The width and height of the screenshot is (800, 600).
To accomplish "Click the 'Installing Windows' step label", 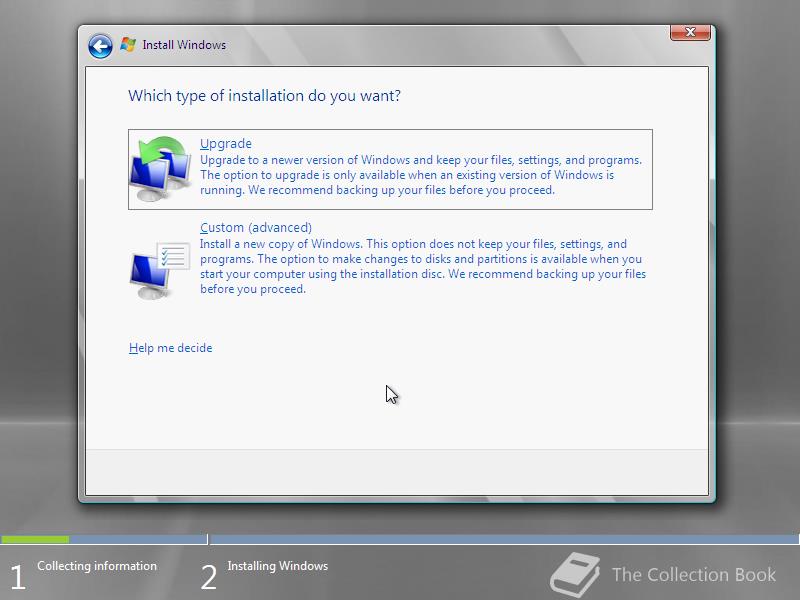I will pos(278,566).
